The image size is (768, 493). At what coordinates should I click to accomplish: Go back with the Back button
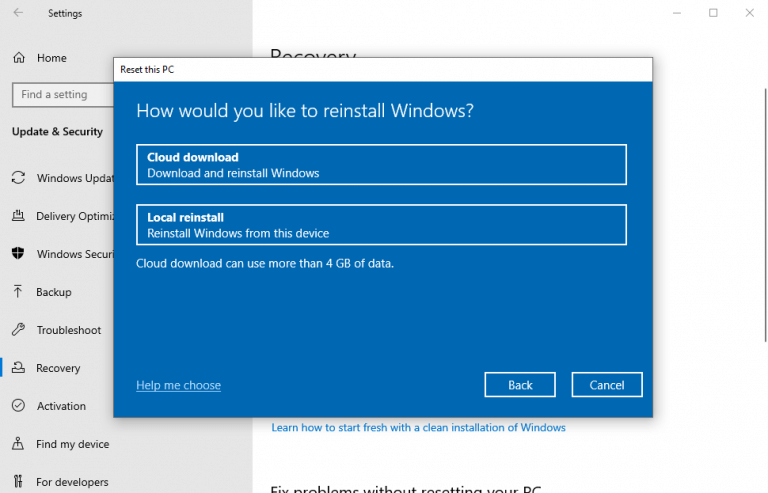[x=520, y=385]
